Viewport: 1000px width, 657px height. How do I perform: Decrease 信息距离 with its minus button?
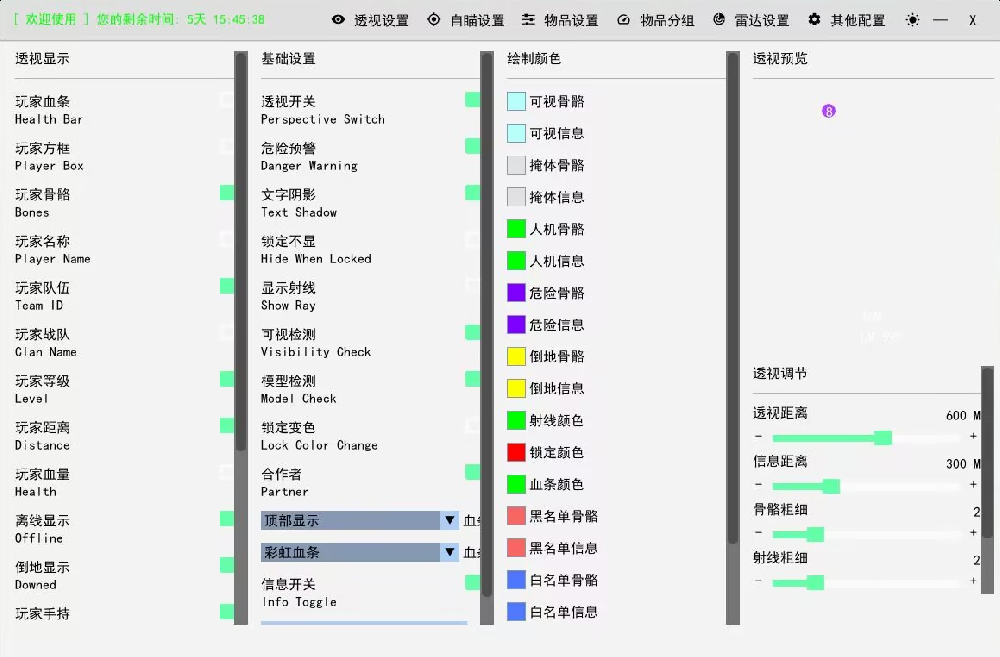pos(758,485)
